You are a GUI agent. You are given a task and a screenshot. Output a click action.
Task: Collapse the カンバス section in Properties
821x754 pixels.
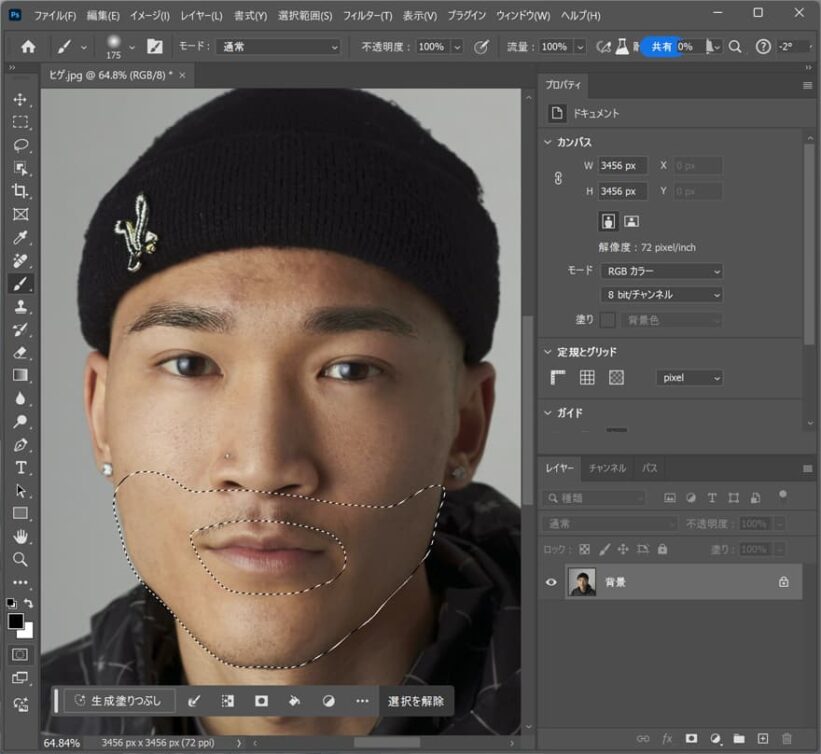[547, 142]
